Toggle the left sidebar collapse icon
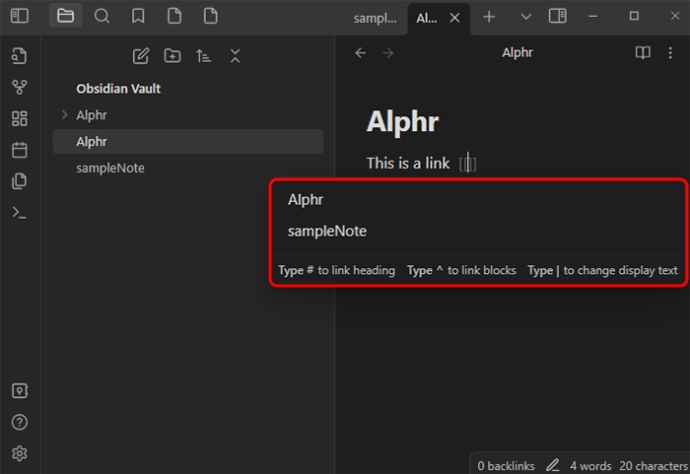The height and width of the screenshot is (474, 690). tap(19, 16)
